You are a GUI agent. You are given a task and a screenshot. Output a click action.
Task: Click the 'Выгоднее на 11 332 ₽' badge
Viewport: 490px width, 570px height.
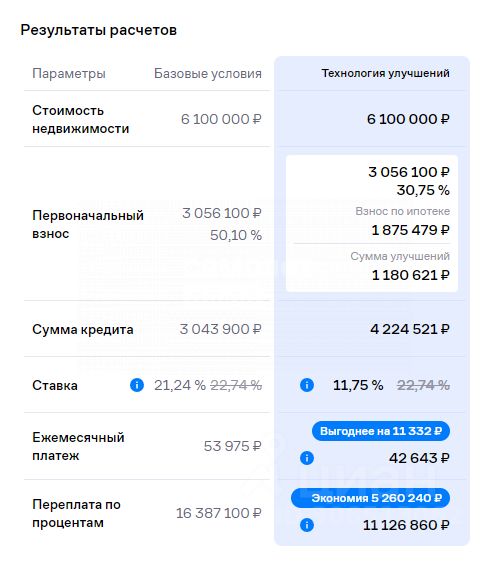pos(381,431)
